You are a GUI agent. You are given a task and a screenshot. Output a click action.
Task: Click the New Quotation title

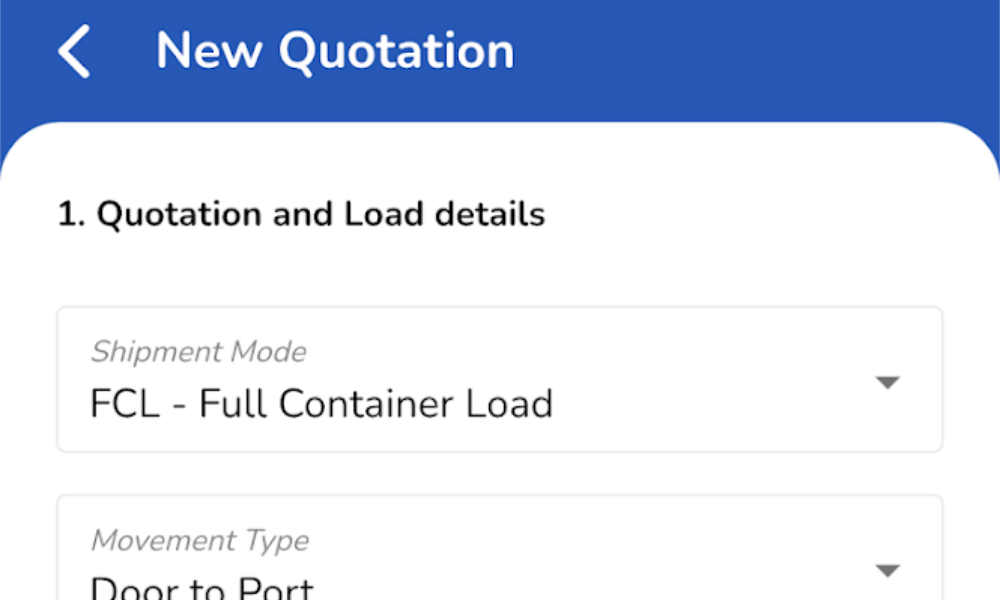coord(335,50)
